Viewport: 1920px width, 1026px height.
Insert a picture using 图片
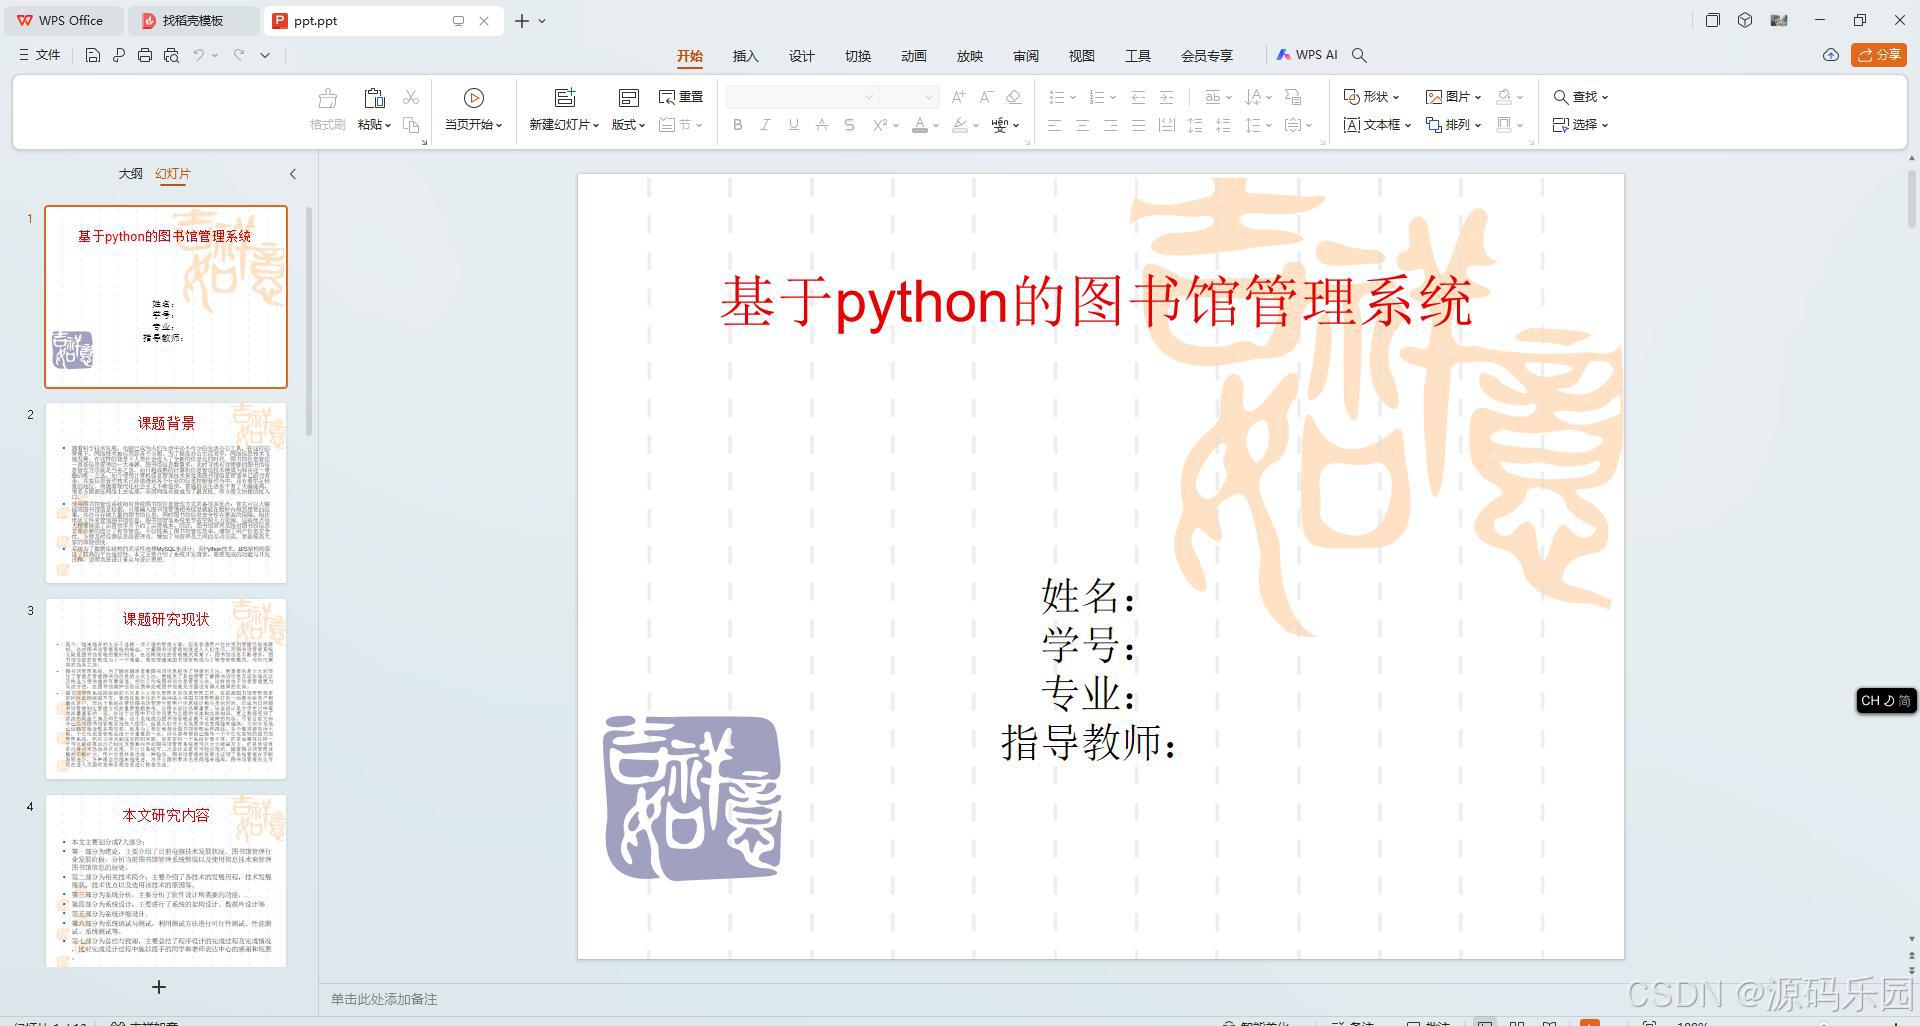(x=1451, y=96)
